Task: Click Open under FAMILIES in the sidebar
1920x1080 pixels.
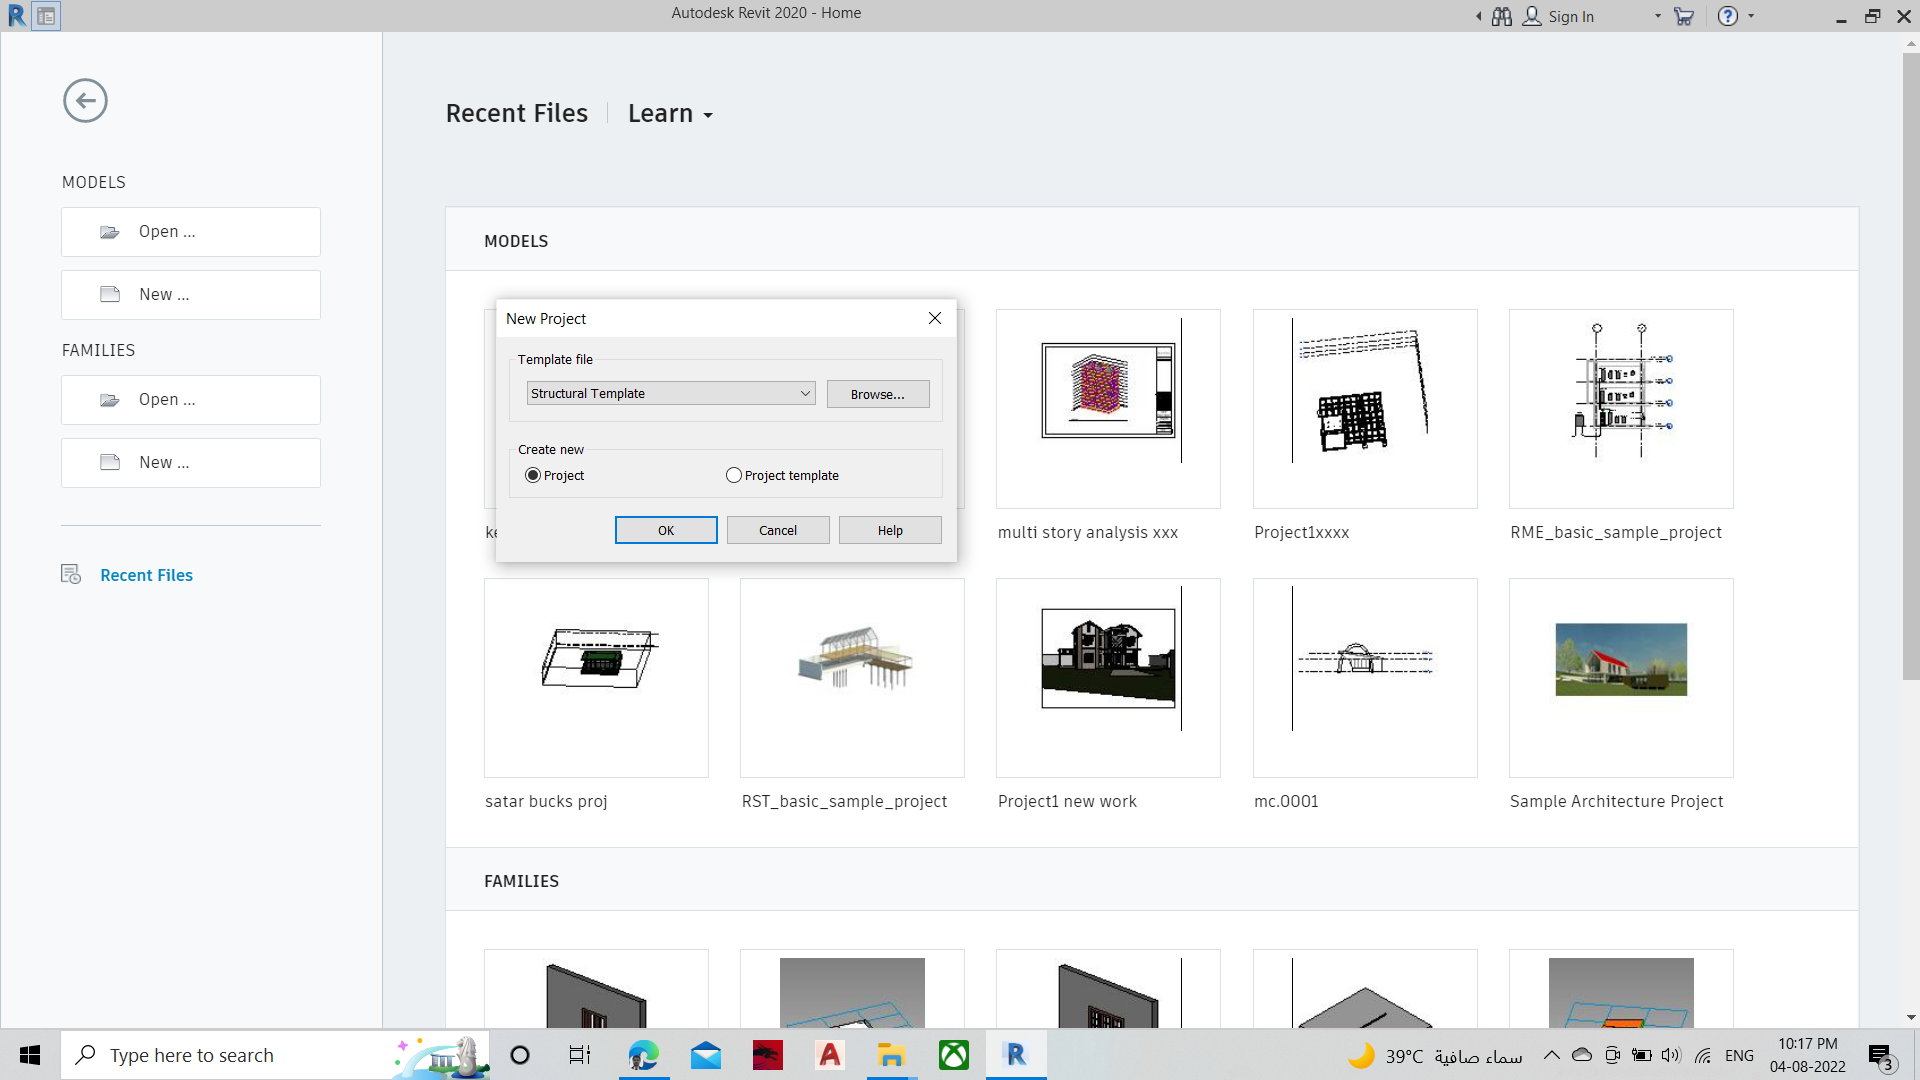Action: [191, 400]
